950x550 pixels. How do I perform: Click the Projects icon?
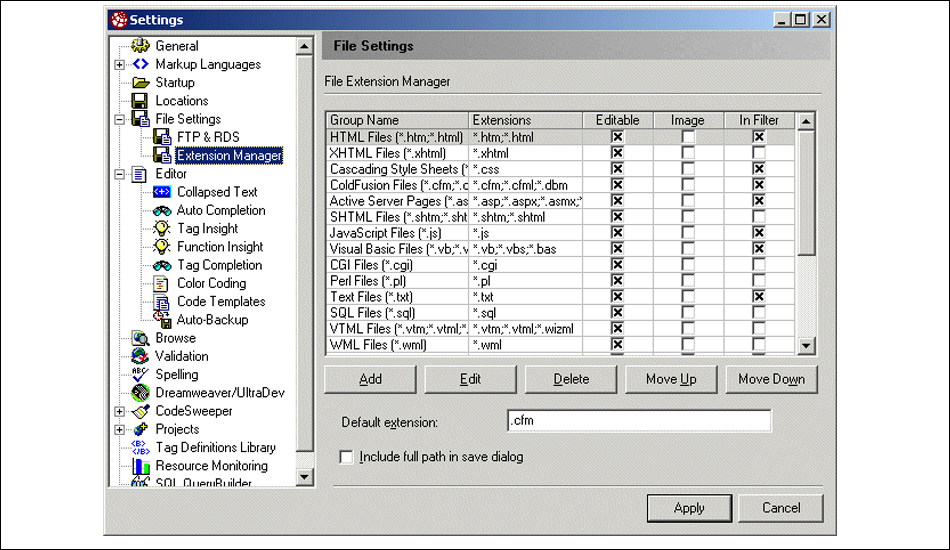(141, 429)
